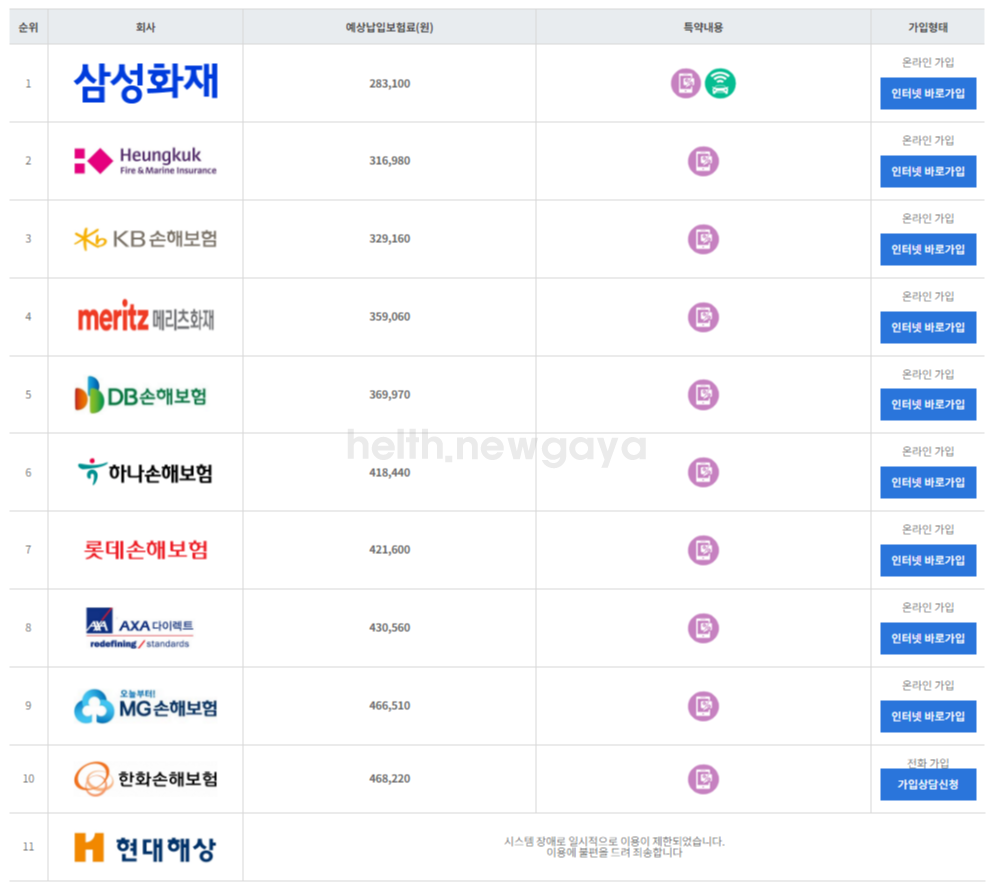993x891 pixels.
Task: Click rank number 11
Action: 28,847
